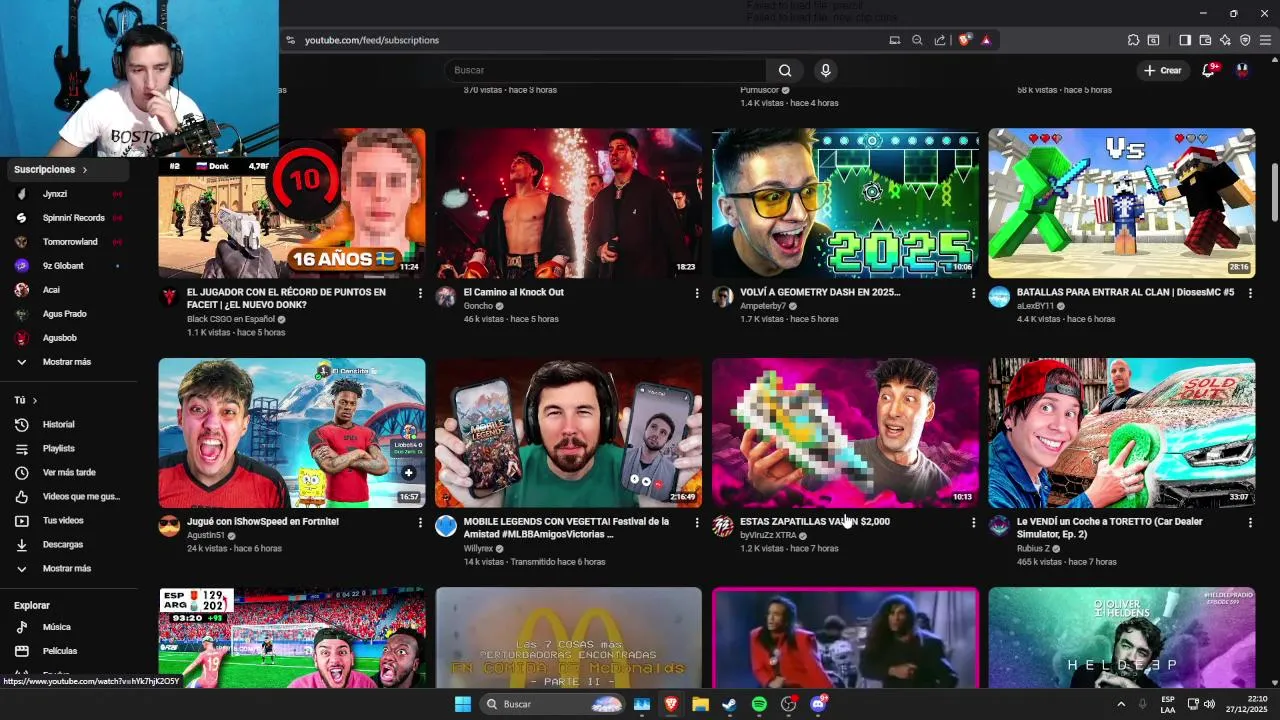The image size is (1280, 720).
Task: Open Brave Wallet icon
Action: (x=1205, y=40)
